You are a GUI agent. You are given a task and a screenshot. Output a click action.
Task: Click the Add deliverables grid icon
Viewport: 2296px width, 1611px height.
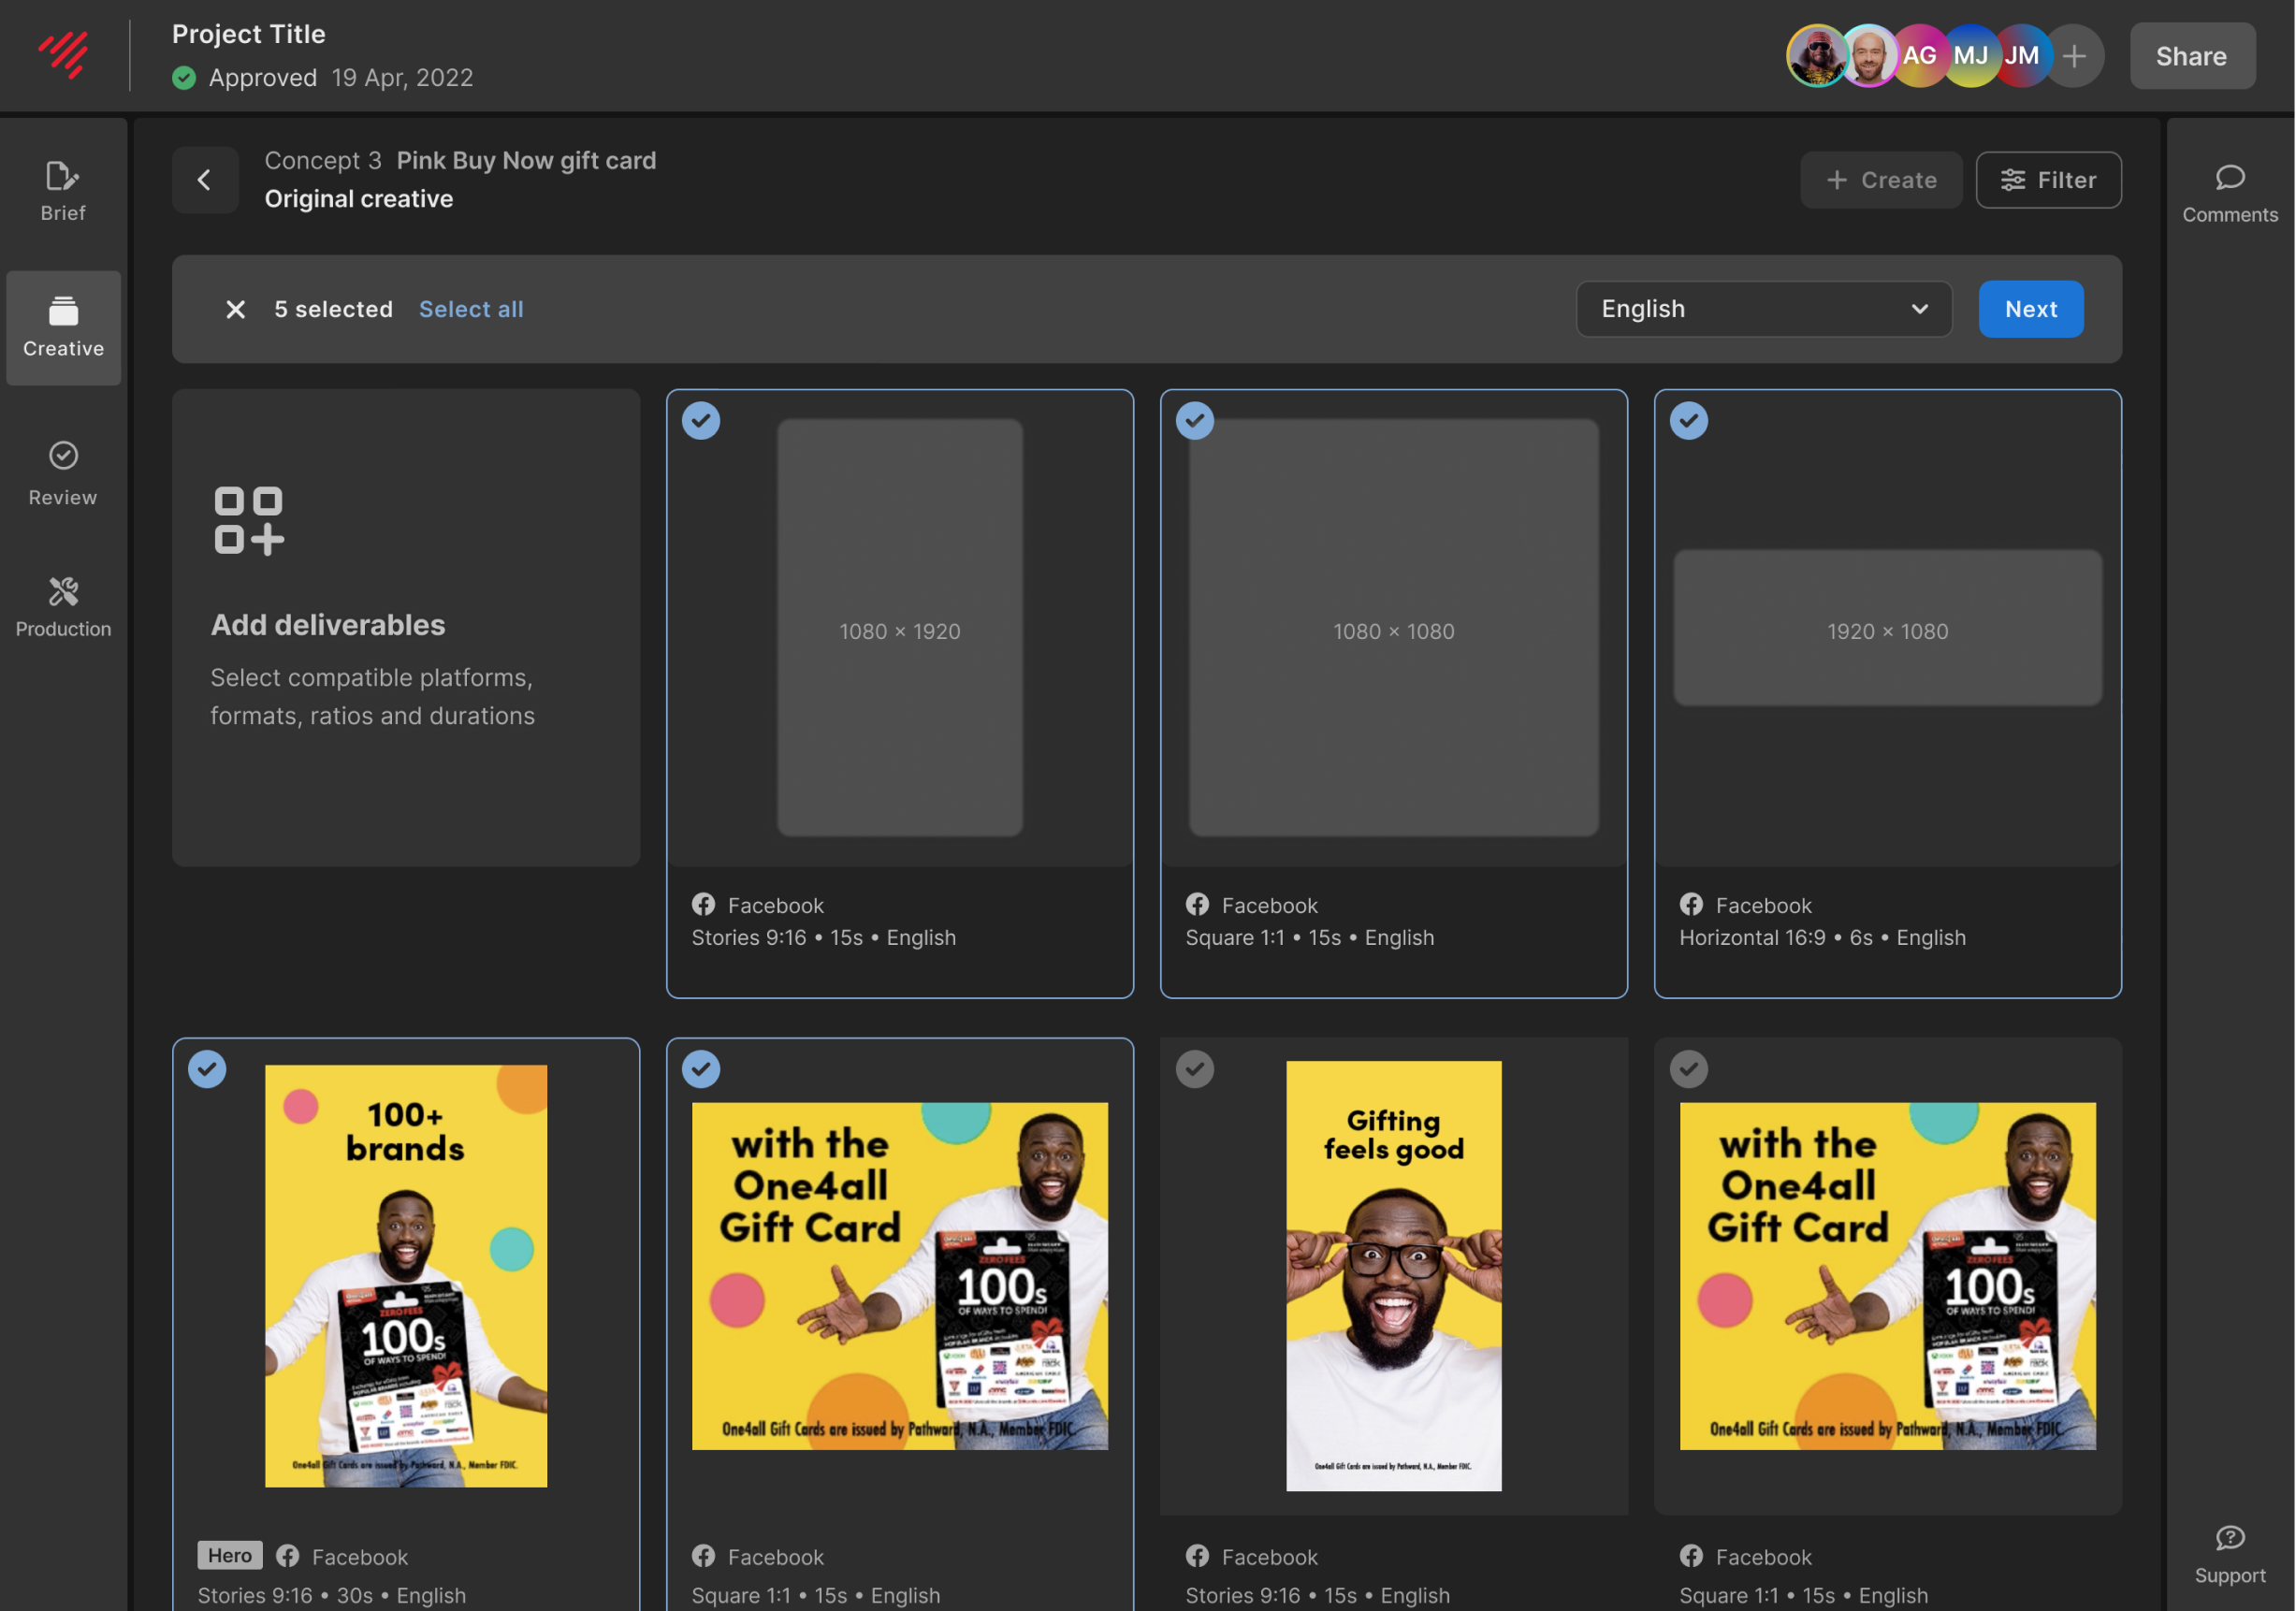coord(249,520)
